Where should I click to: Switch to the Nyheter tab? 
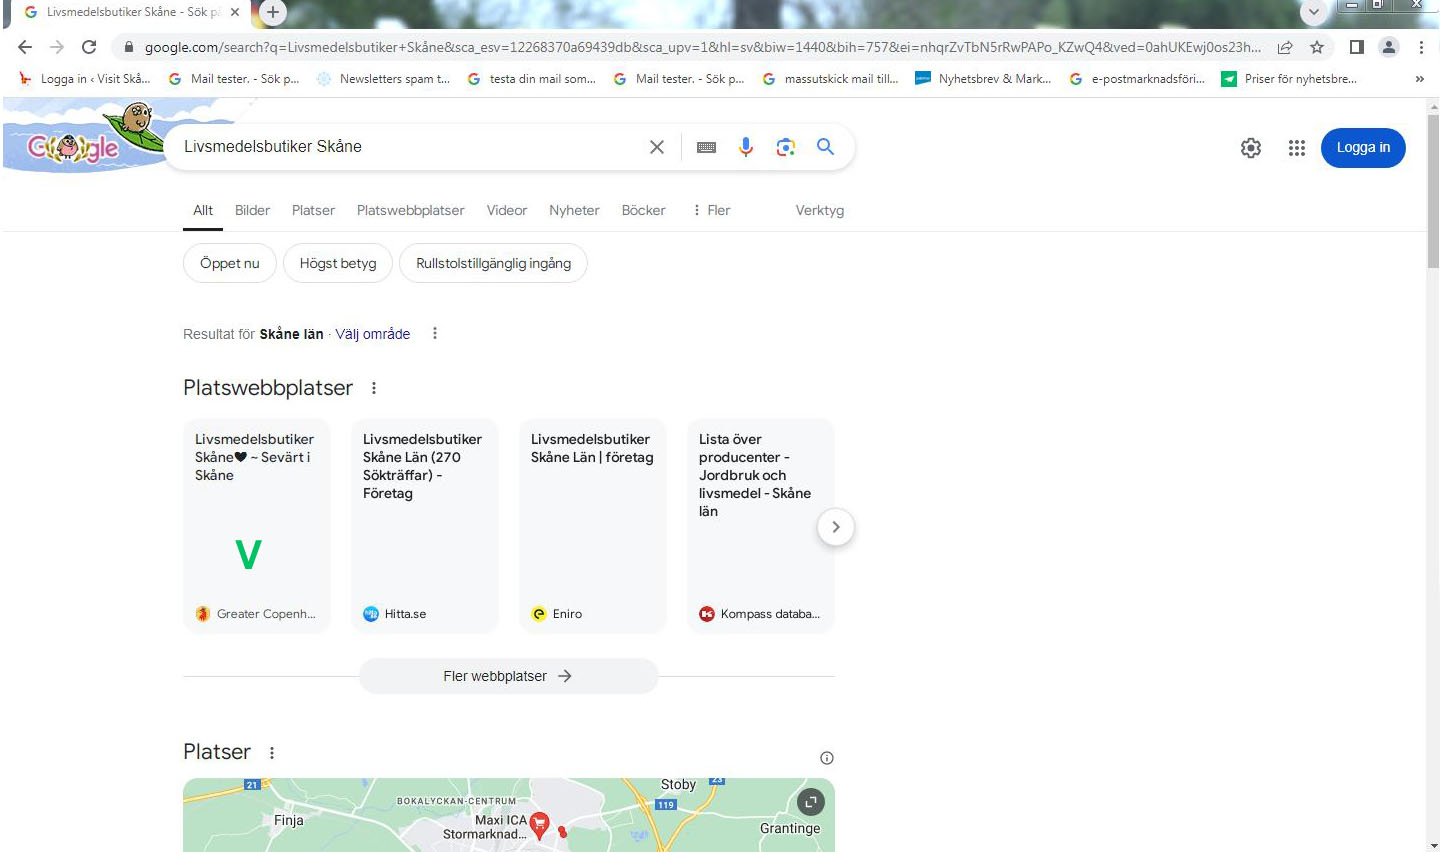click(574, 210)
